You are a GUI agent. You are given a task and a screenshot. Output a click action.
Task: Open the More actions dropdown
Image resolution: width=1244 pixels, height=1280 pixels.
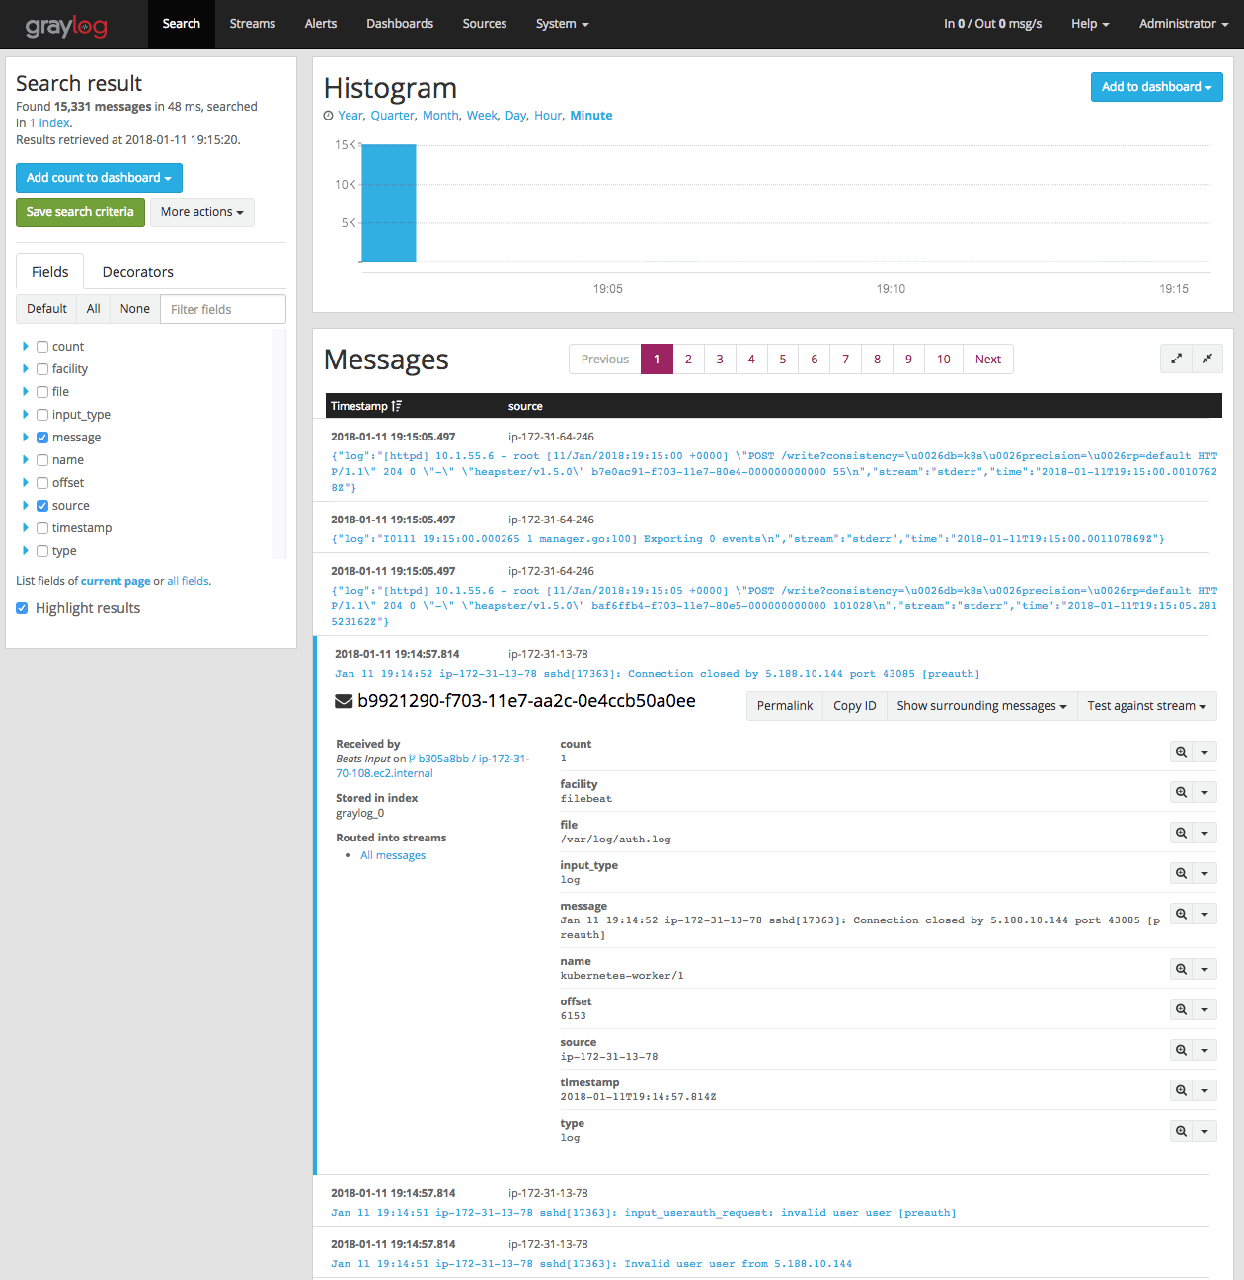202,212
